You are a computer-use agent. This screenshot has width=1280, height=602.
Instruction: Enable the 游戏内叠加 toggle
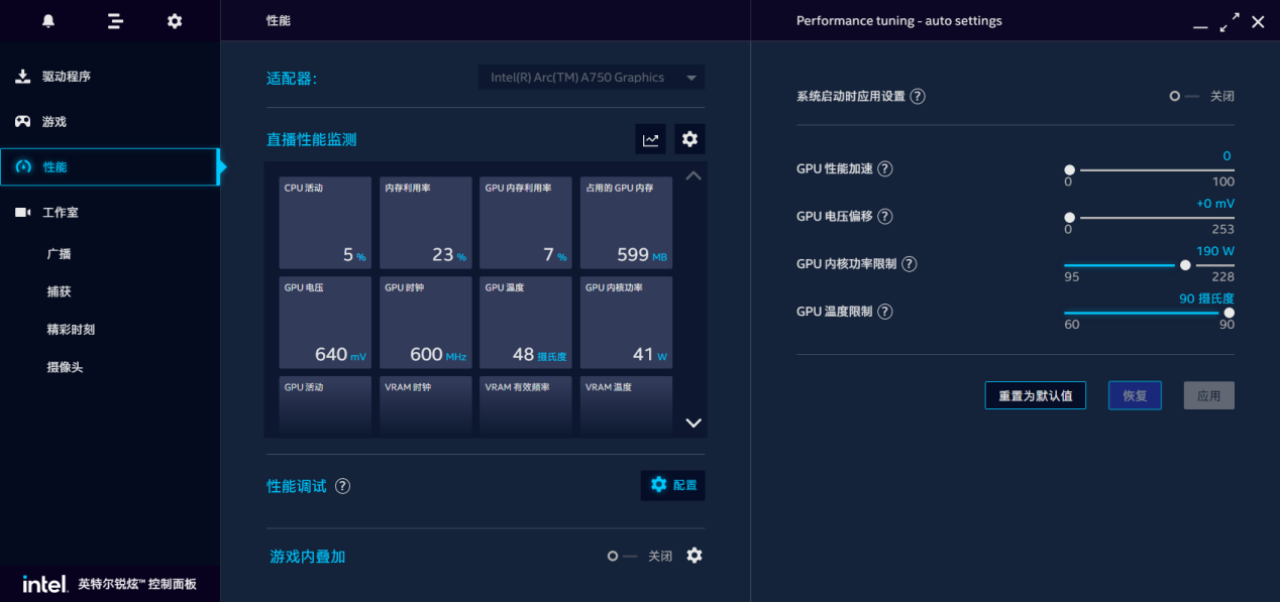pos(620,556)
